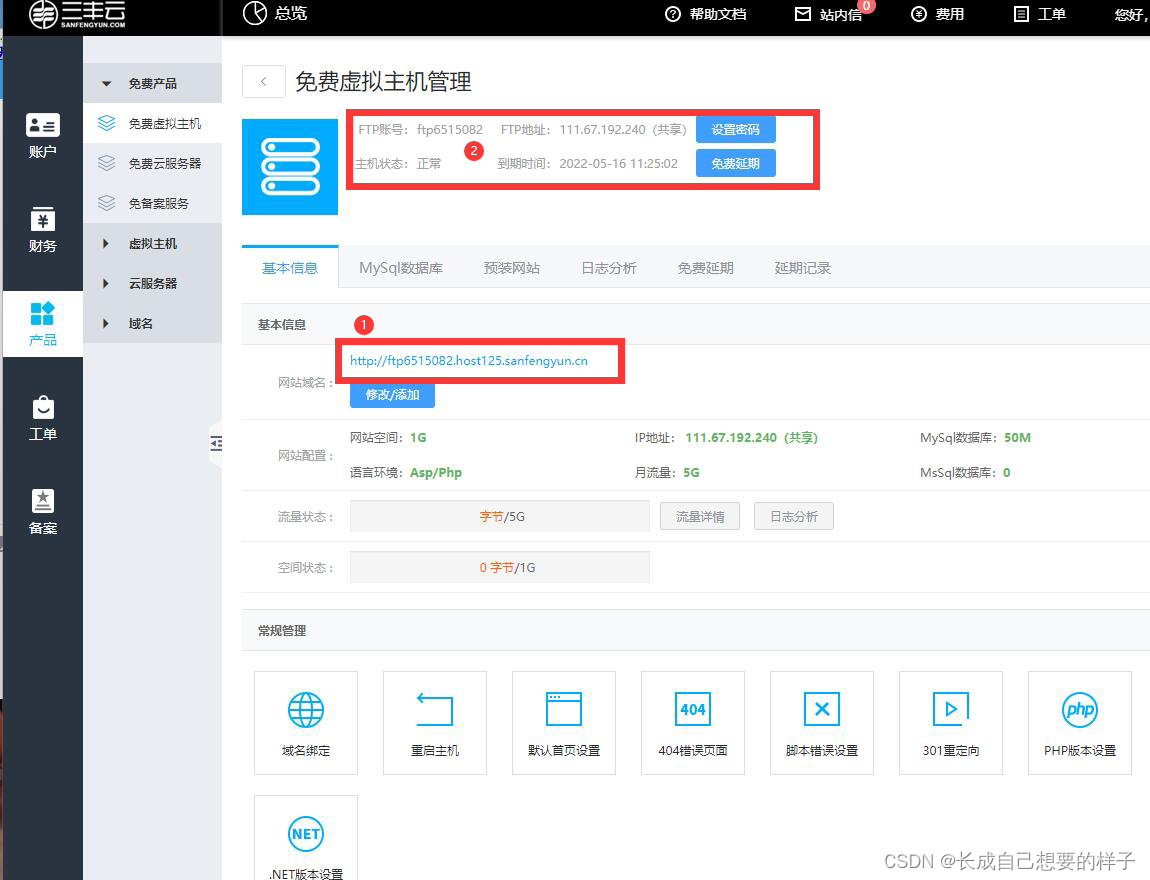This screenshot has width=1150, height=880.
Task: Click the 网站空间 1G value
Action: (x=418, y=437)
